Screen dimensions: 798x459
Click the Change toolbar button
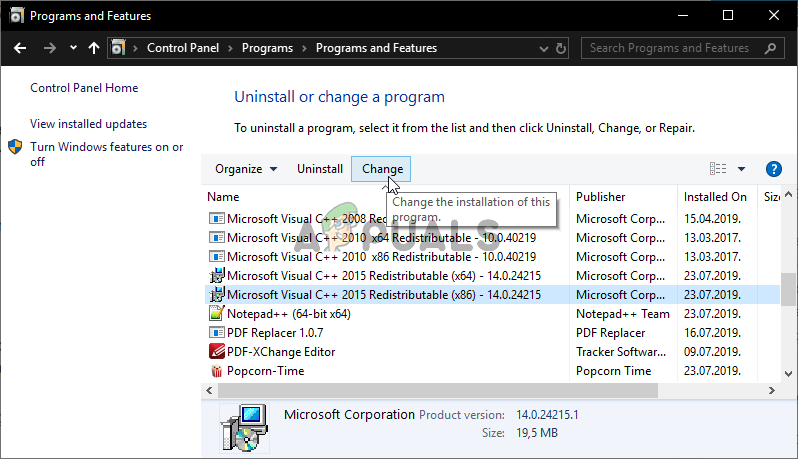(382, 169)
